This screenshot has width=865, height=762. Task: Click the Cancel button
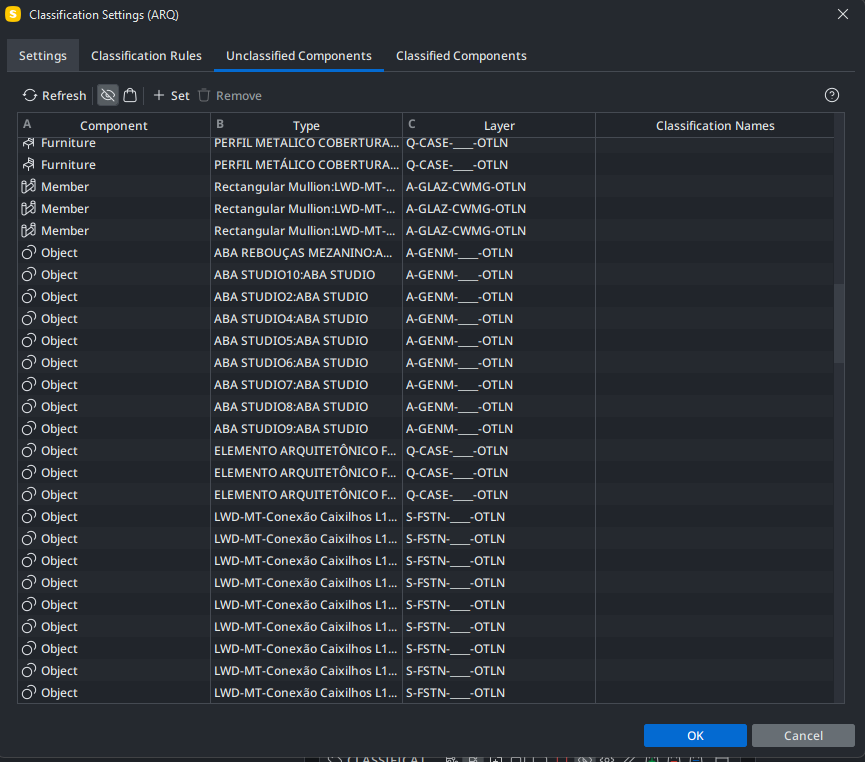(803, 735)
